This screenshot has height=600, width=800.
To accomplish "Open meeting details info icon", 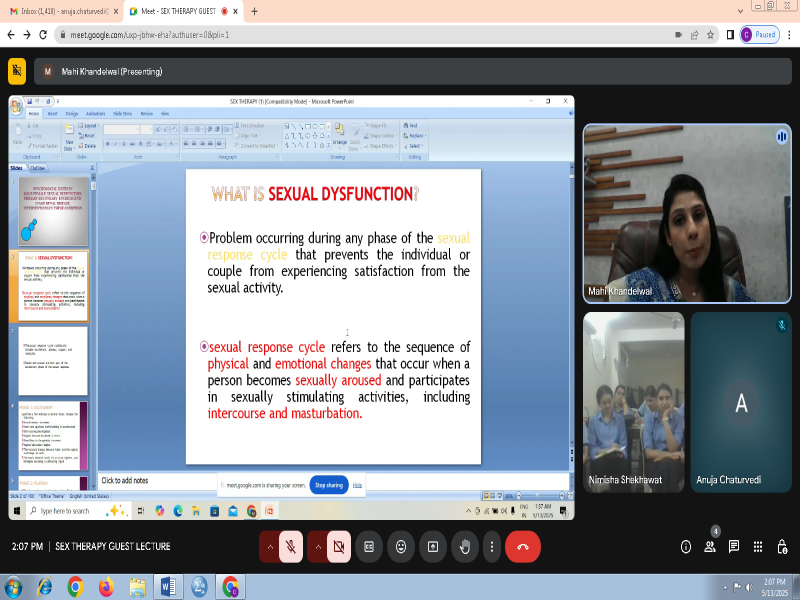I will [686, 547].
